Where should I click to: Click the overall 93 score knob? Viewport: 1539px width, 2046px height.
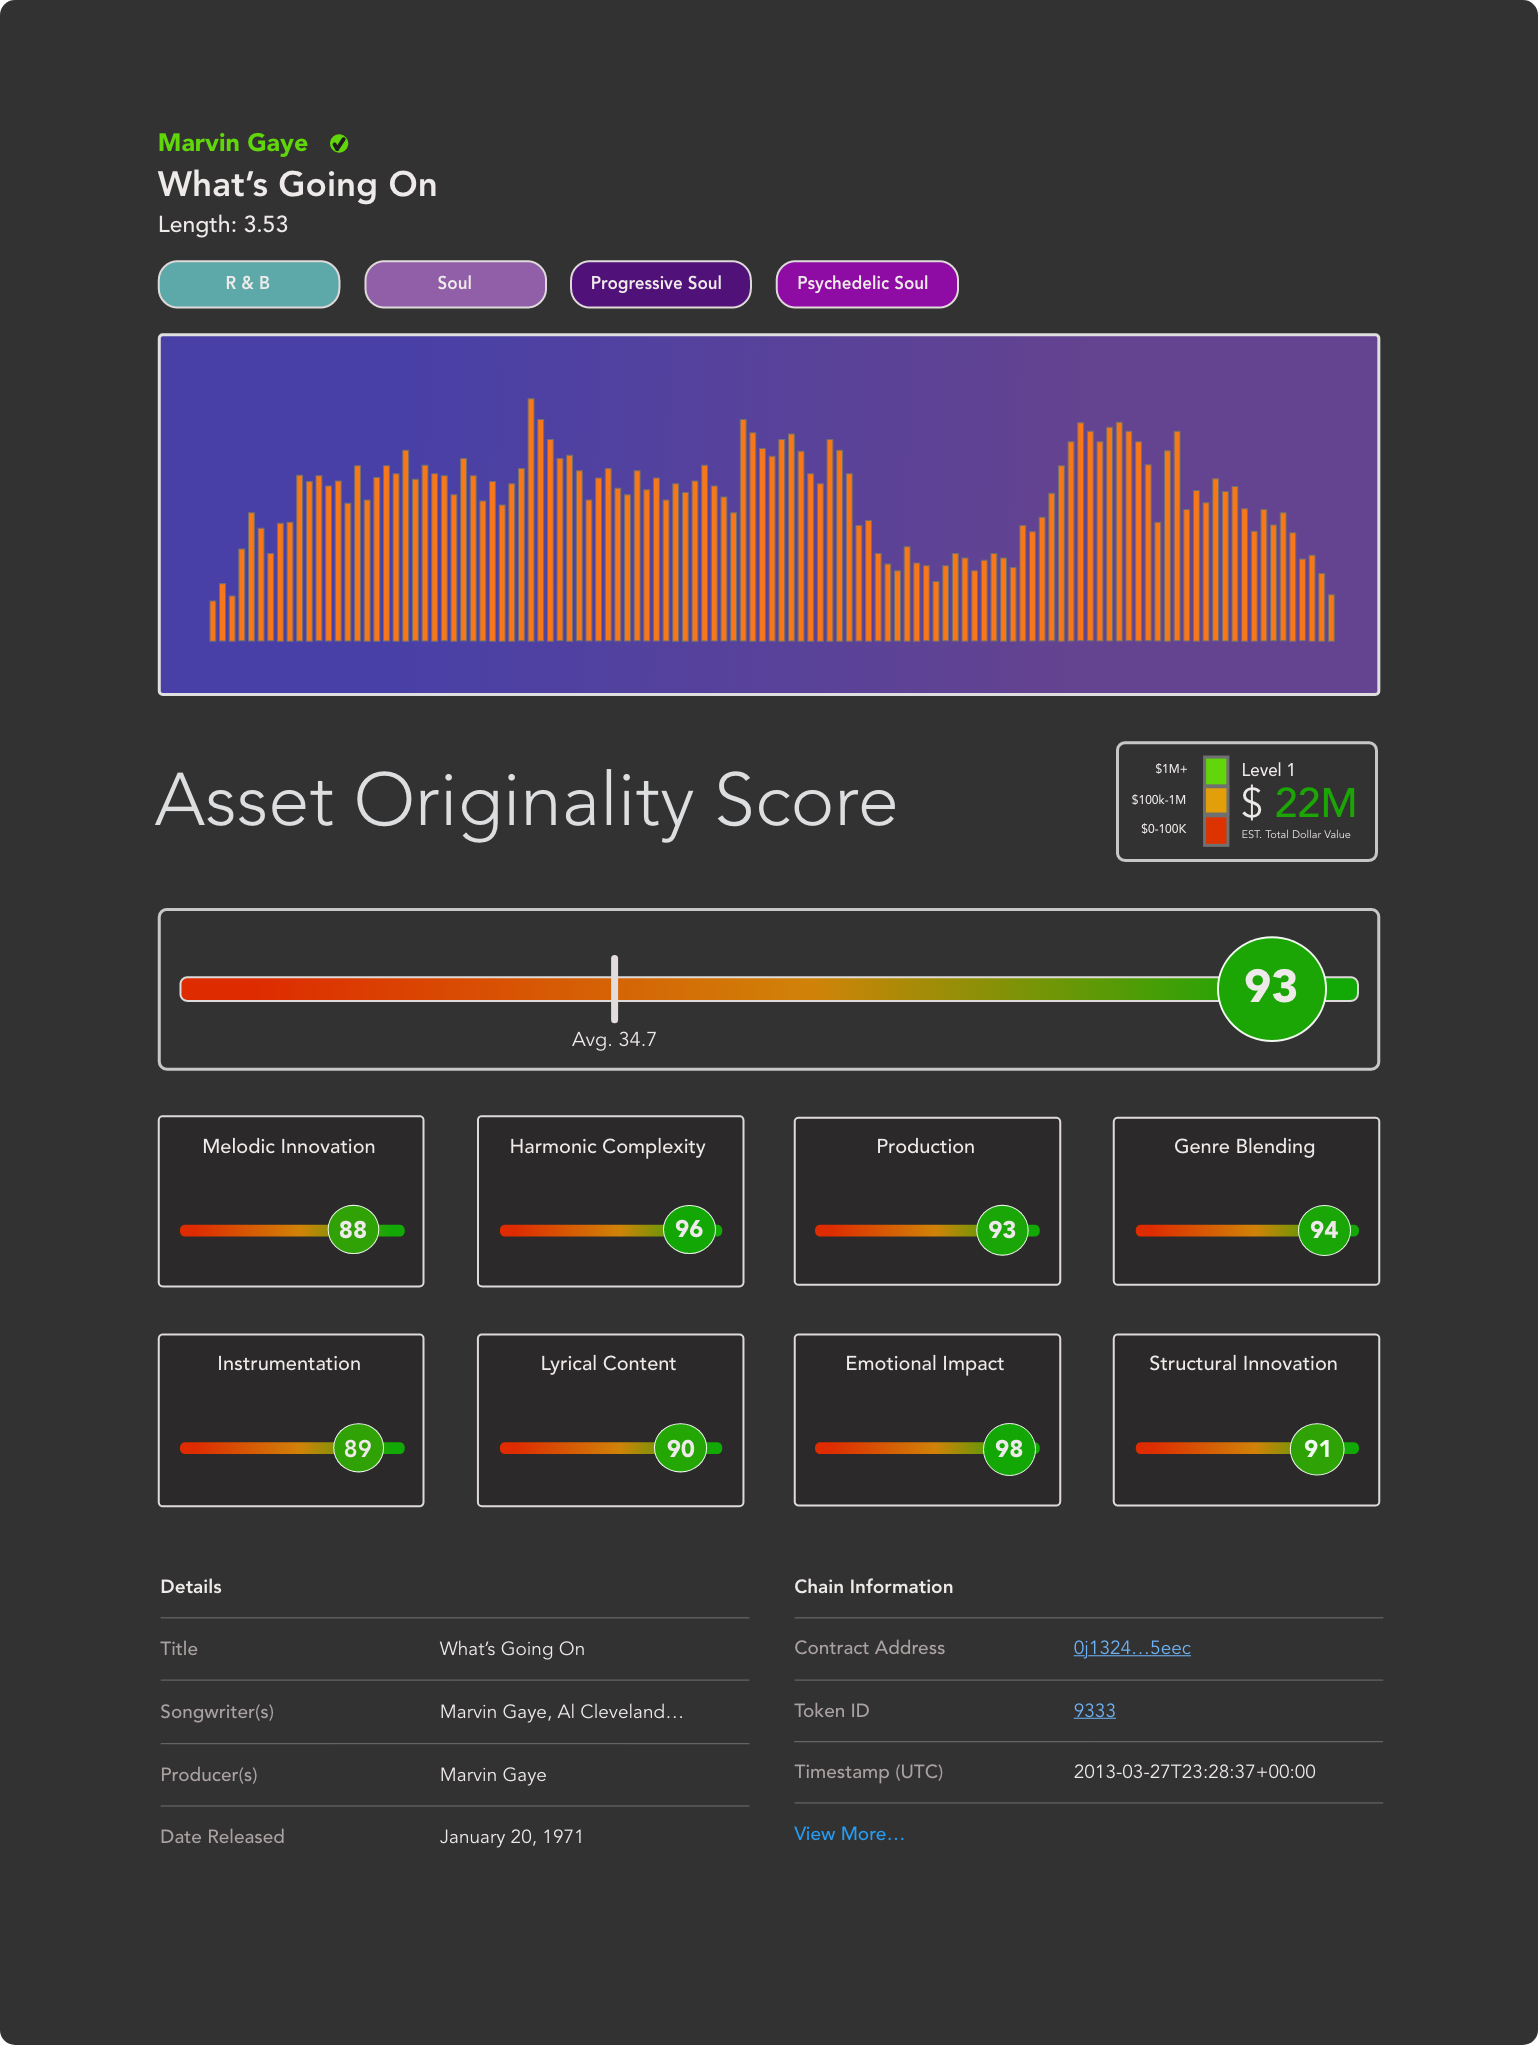point(1271,988)
